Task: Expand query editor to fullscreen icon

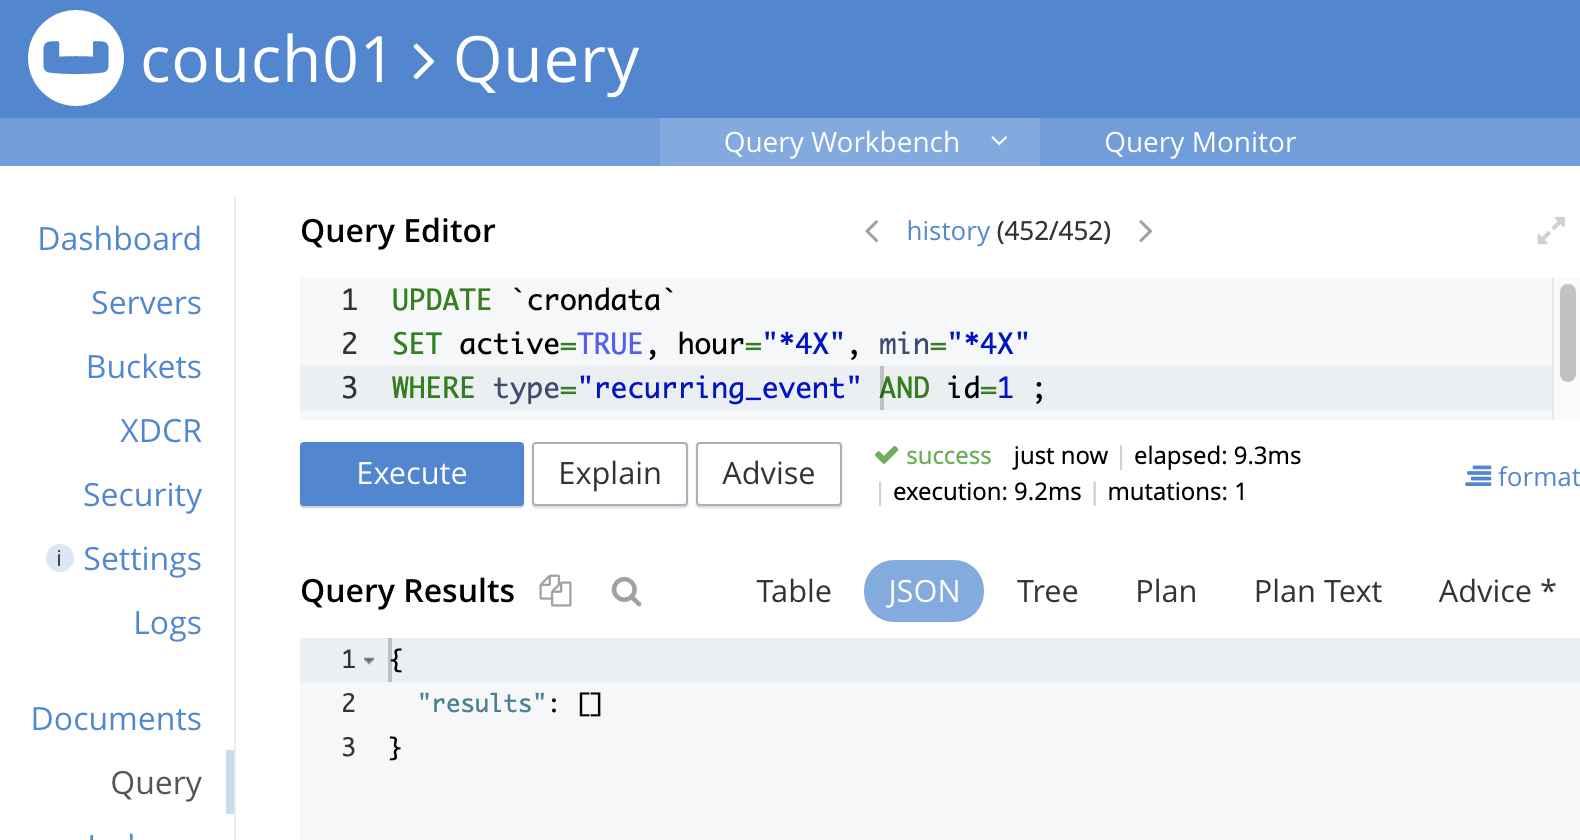Action: 1551,231
